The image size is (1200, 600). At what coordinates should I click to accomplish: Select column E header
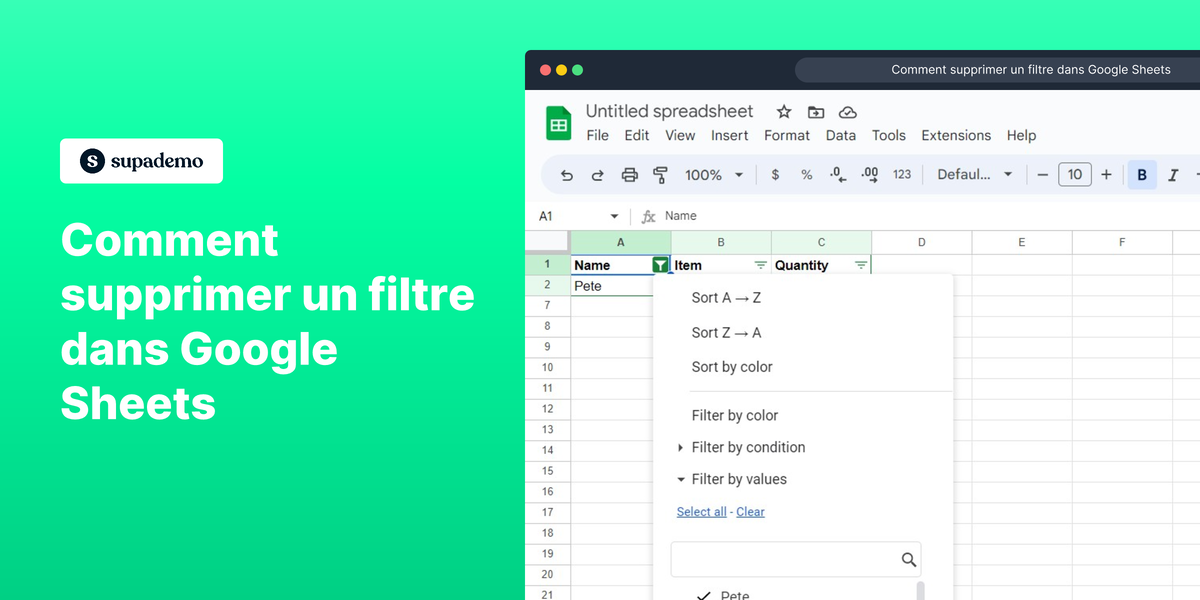pyautogui.click(x=1021, y=243)
